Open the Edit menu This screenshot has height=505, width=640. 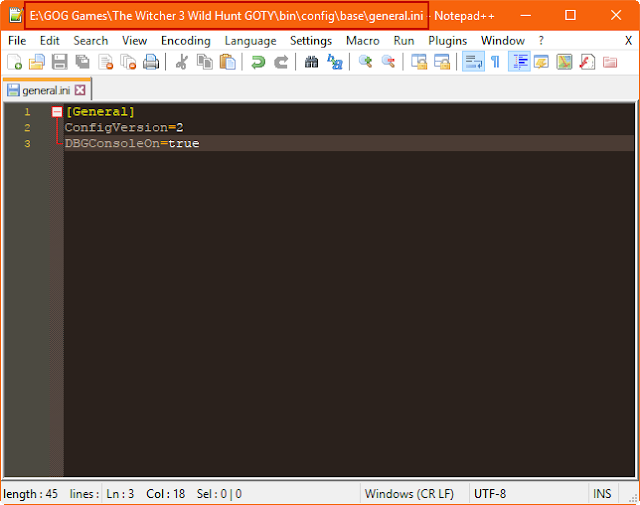click(x=49, y=41)
